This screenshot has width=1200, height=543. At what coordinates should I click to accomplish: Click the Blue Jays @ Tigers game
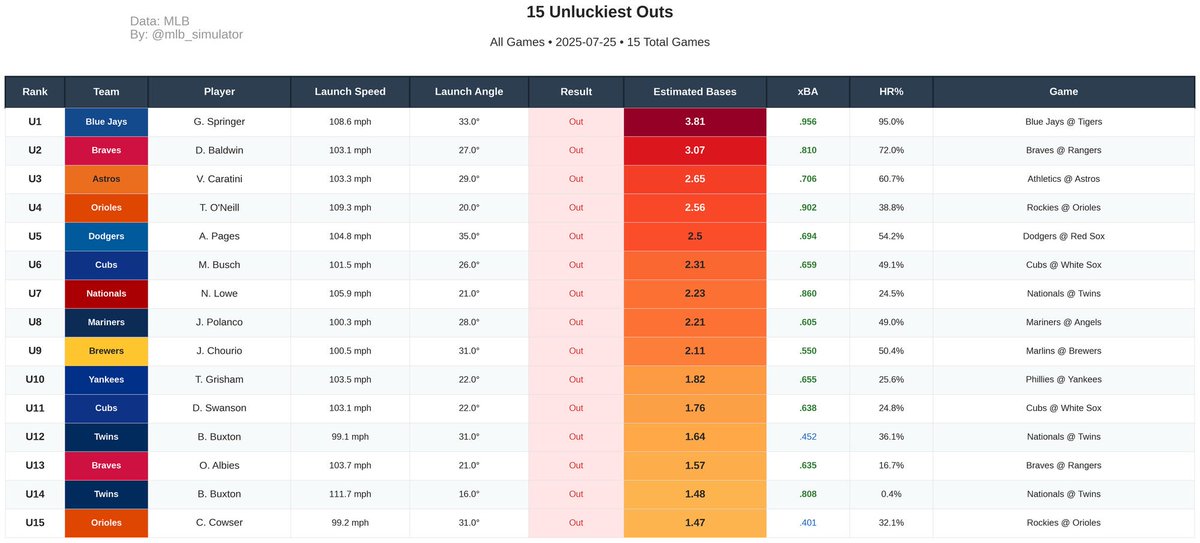pyautogui.click(x=1064, y=121)
